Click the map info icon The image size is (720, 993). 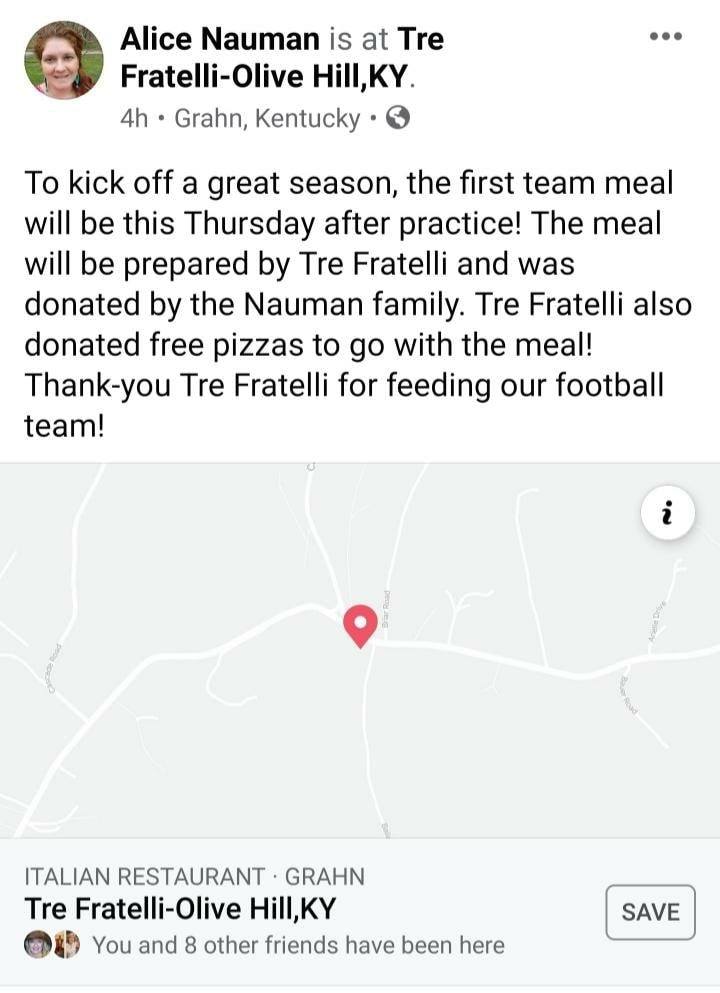667,514
